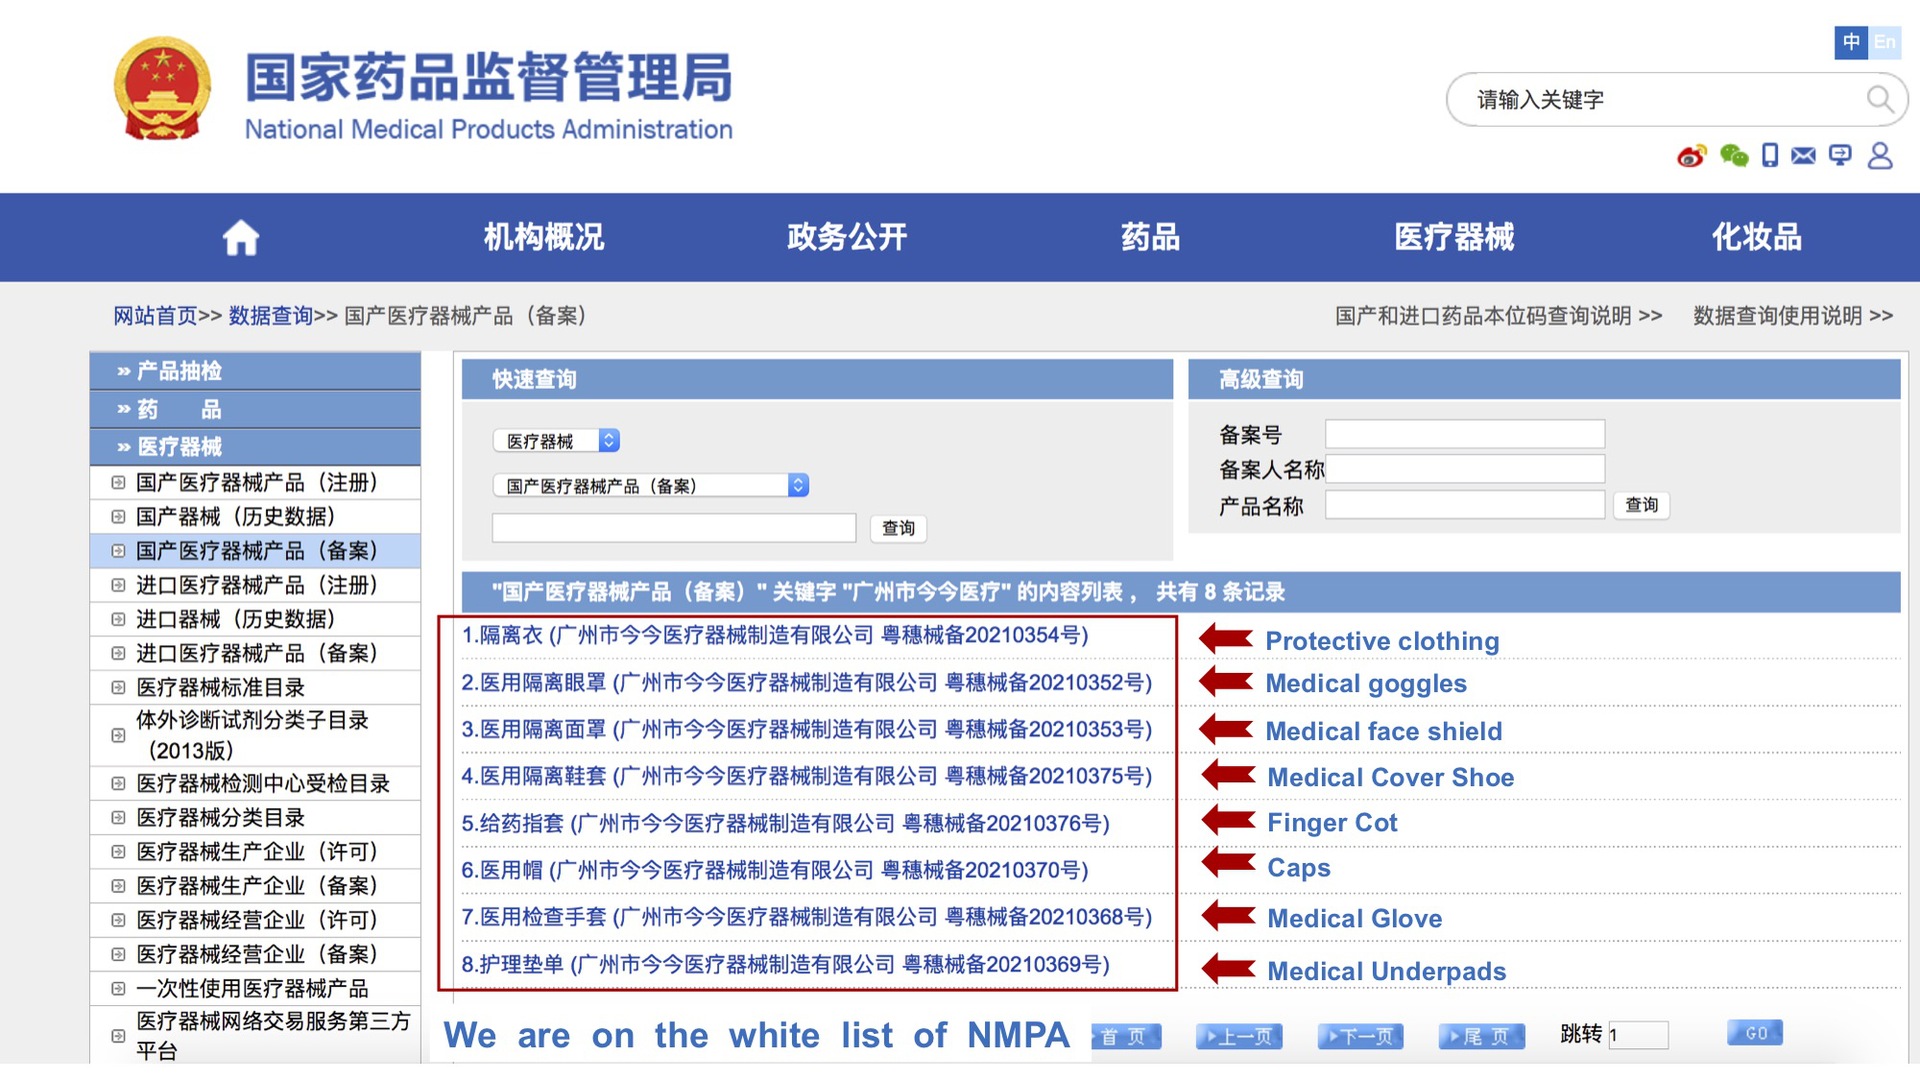Open result 1.隔离衣 record link
Viewport: 1920px width, 1080px height.
coord(775,636)
